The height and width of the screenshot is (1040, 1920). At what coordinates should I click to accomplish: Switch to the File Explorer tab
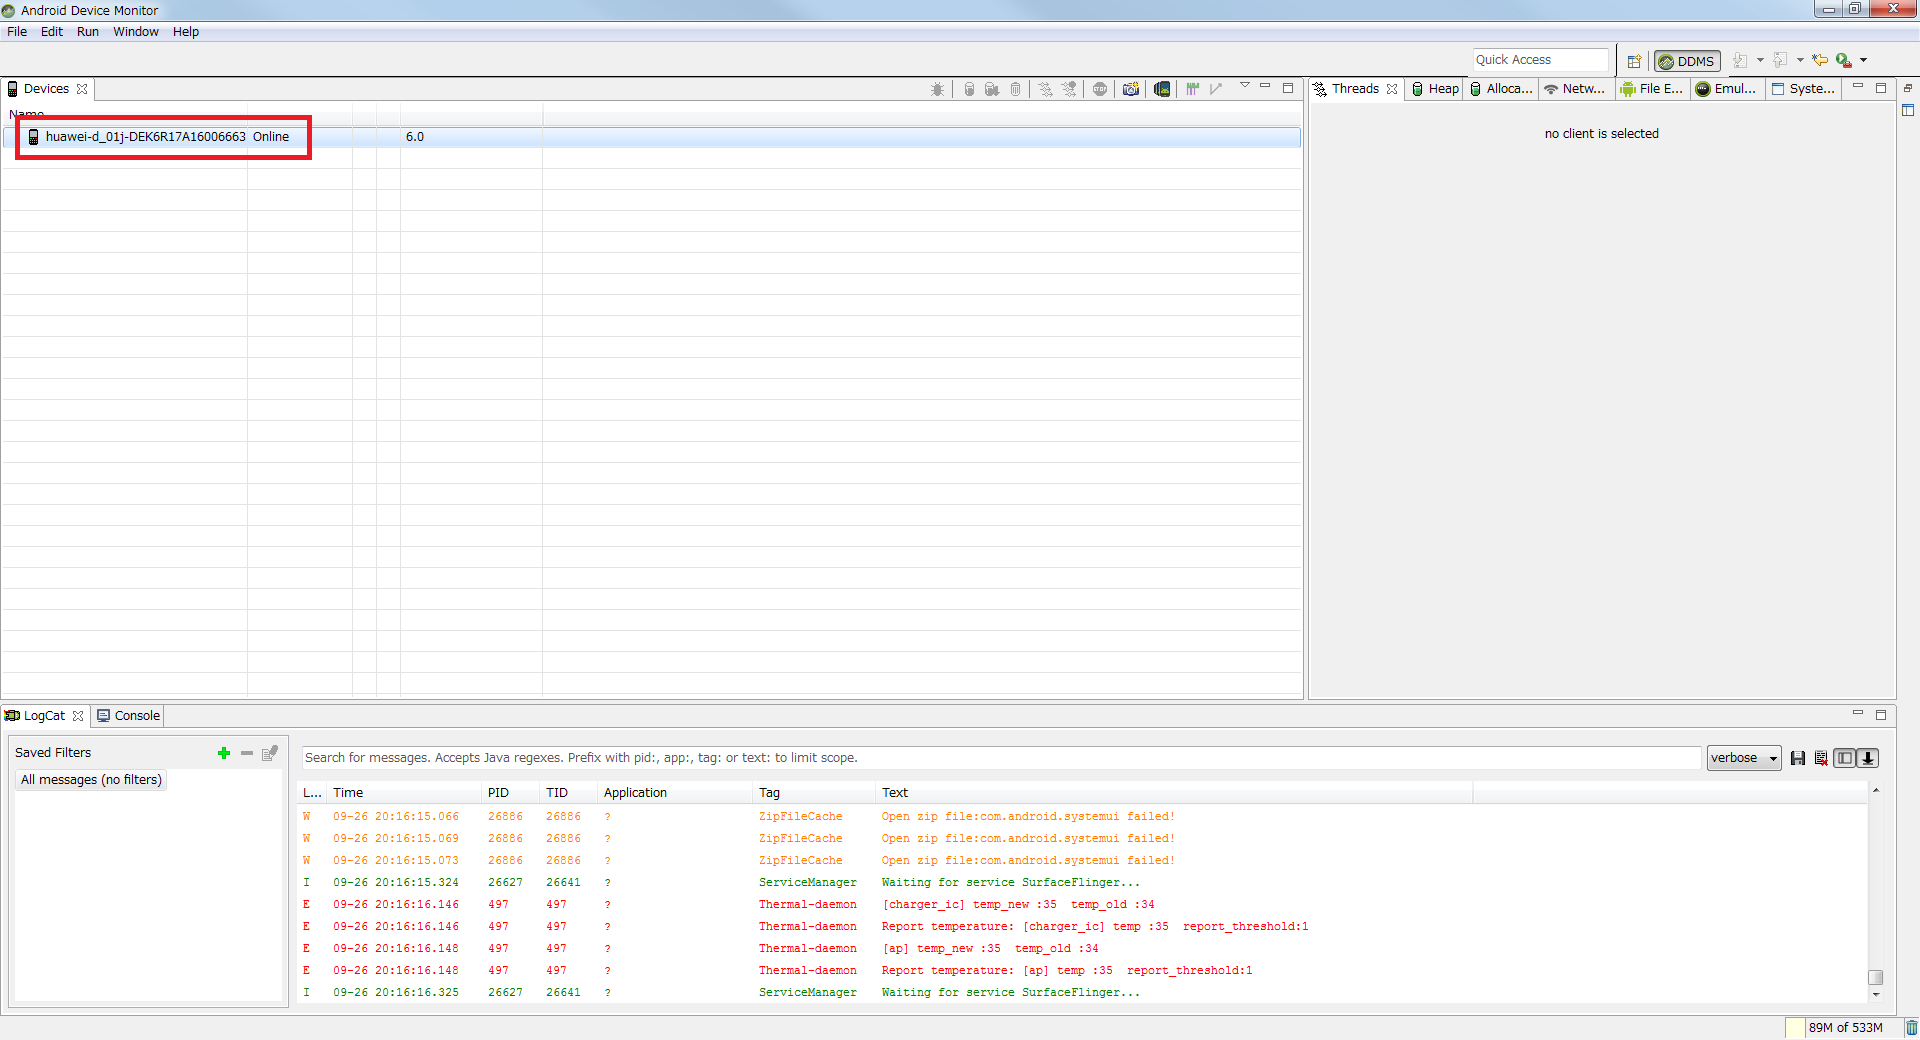click(x=1652, y=89)
